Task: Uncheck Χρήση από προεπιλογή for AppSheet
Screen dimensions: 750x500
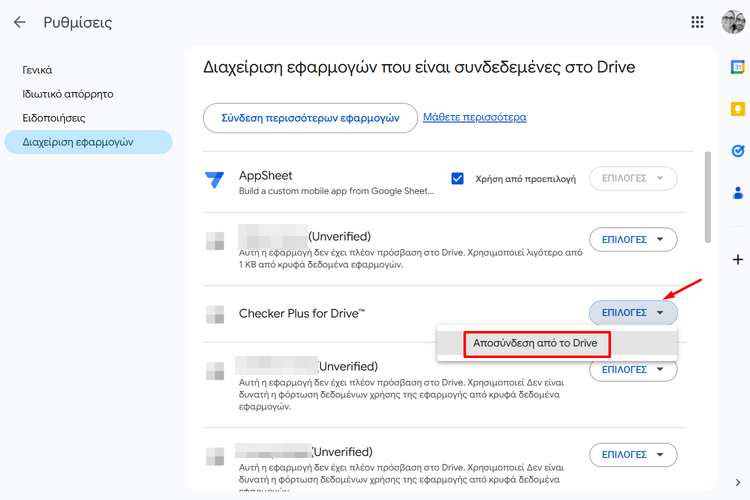Action: pos(457,178)
